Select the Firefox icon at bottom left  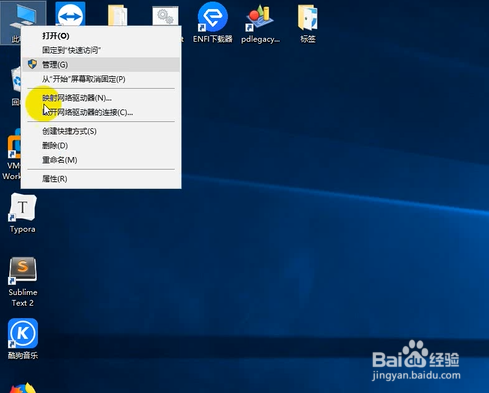[22, 387]
